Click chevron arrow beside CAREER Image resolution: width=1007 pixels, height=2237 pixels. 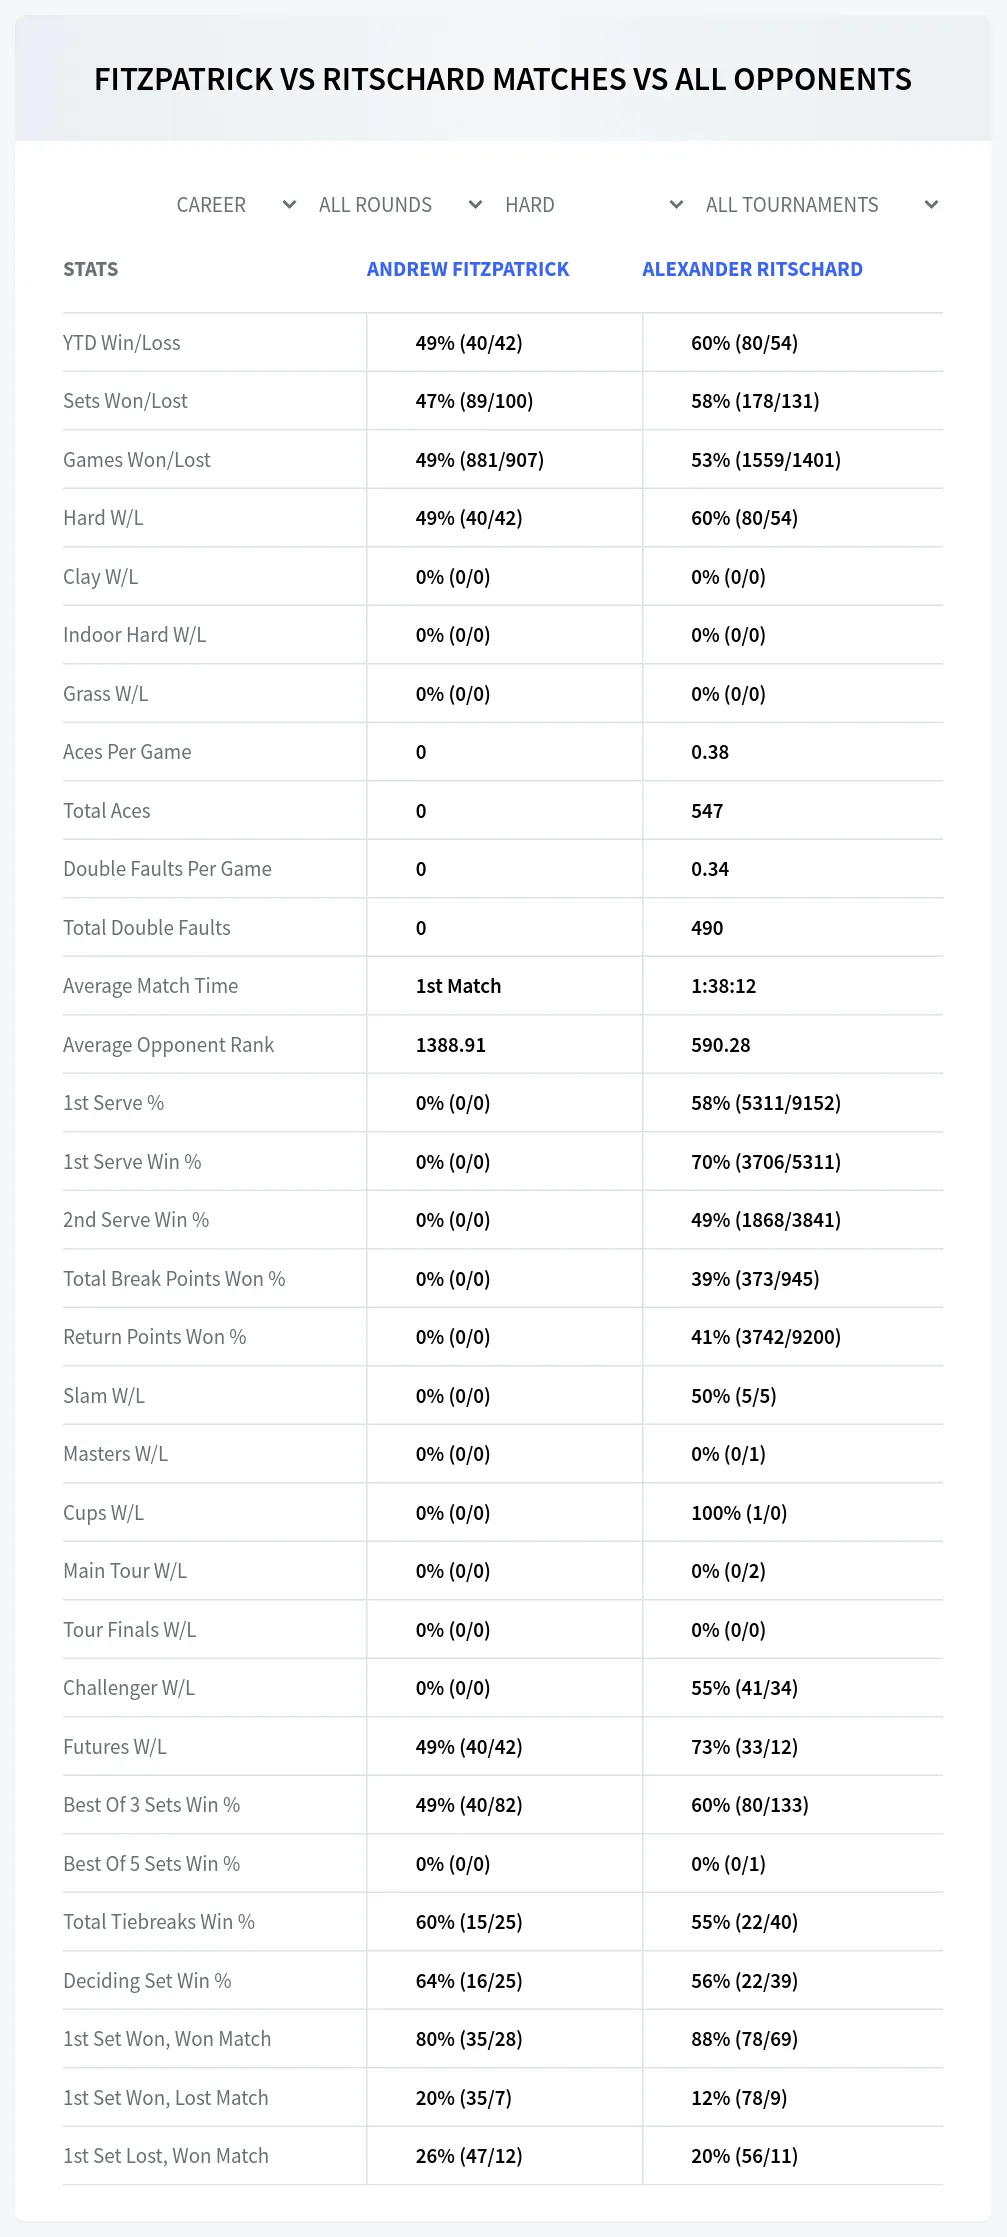point(290,205)
